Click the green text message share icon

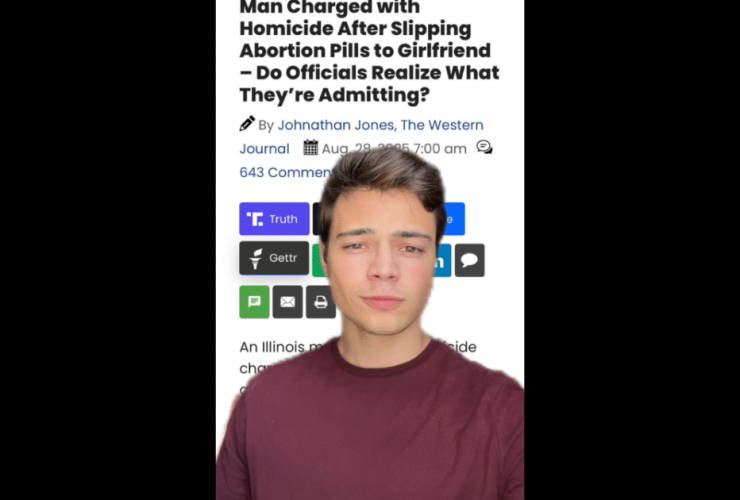click(x=254, y=302)
